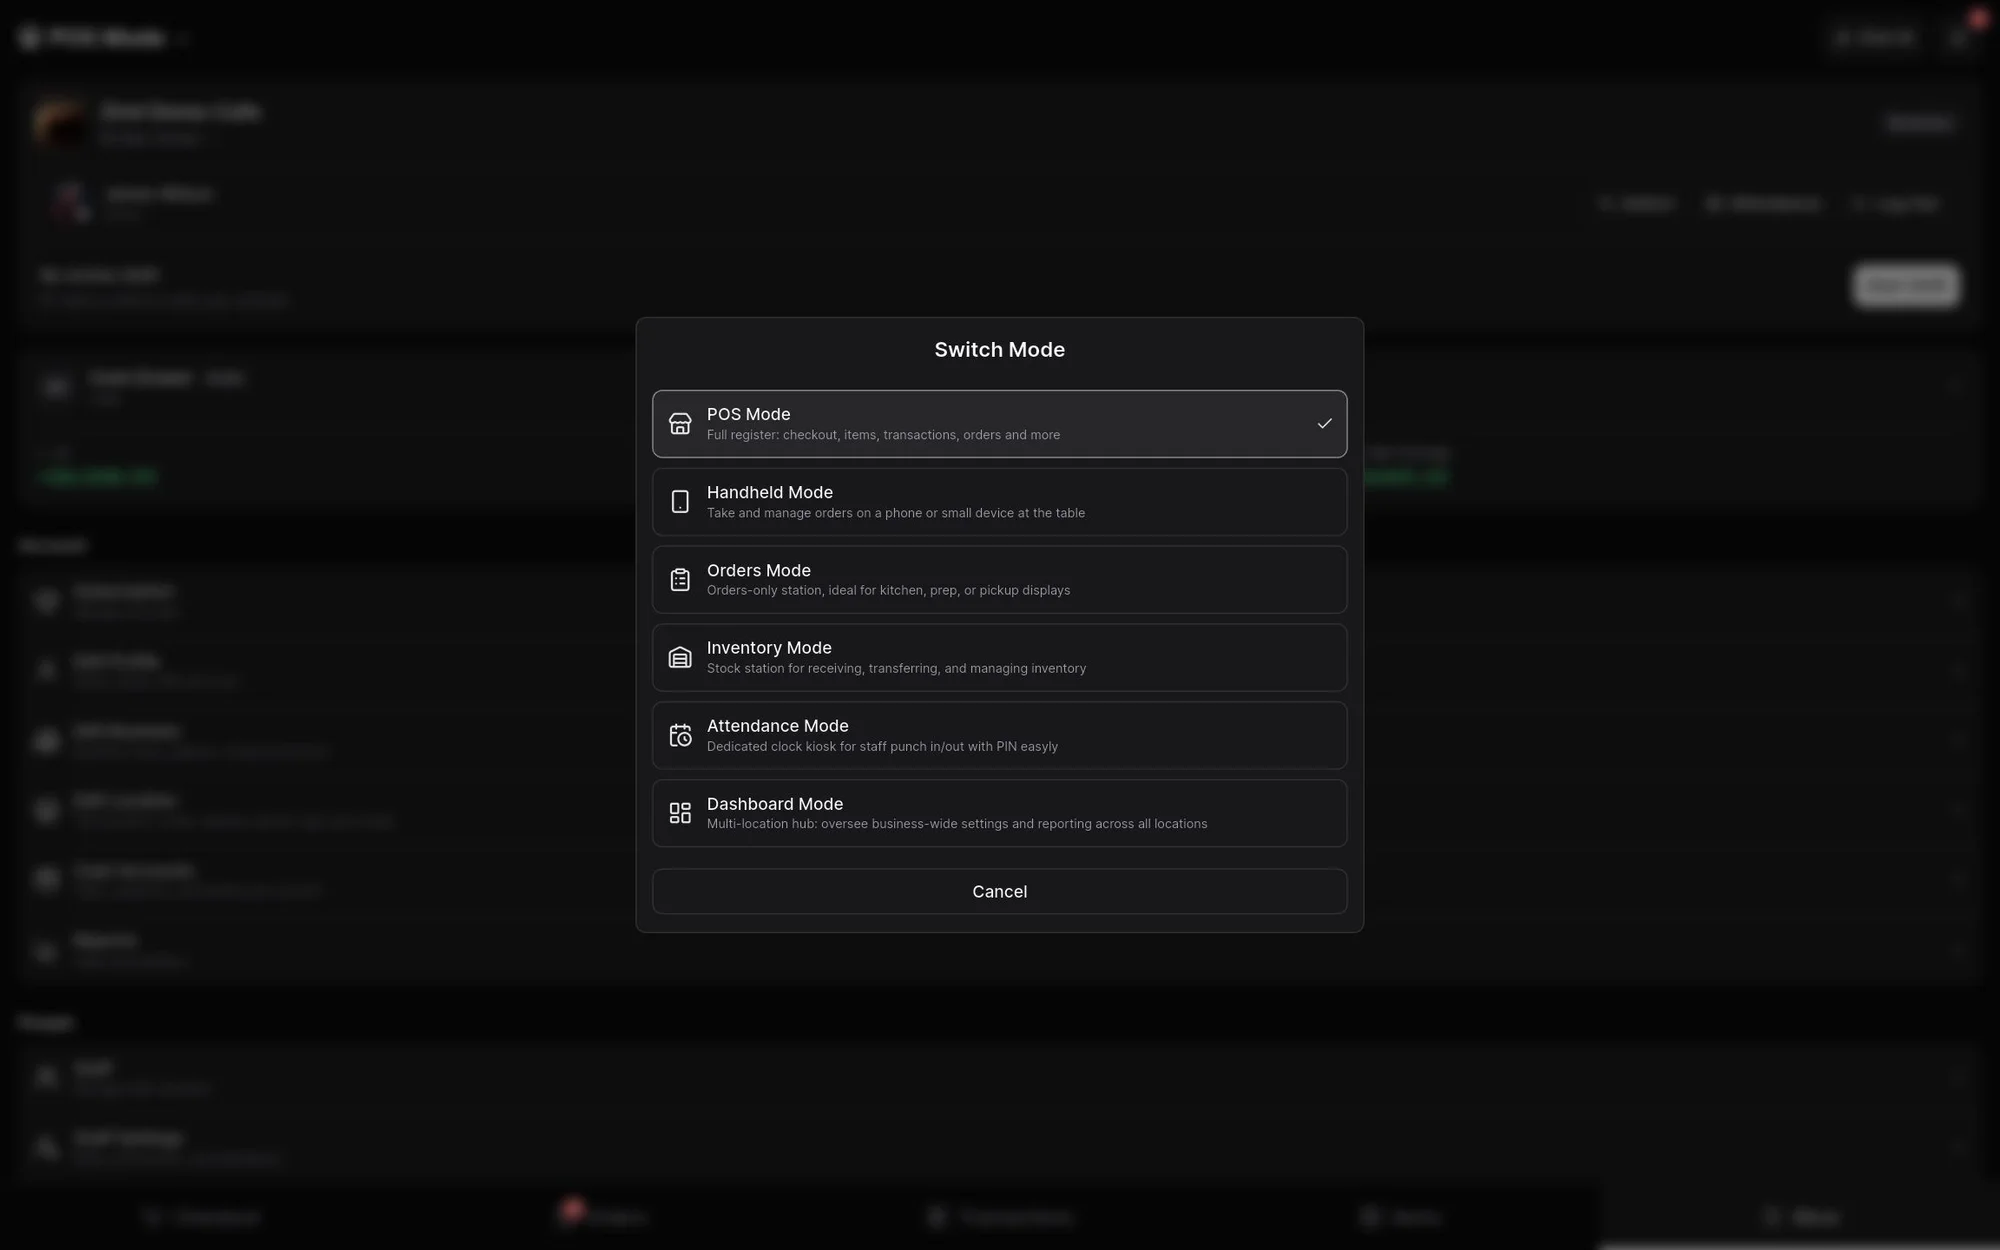Click the Attendance Mode calendar-clock icon
This screenshot has width=2000, height=1250.
680,736
